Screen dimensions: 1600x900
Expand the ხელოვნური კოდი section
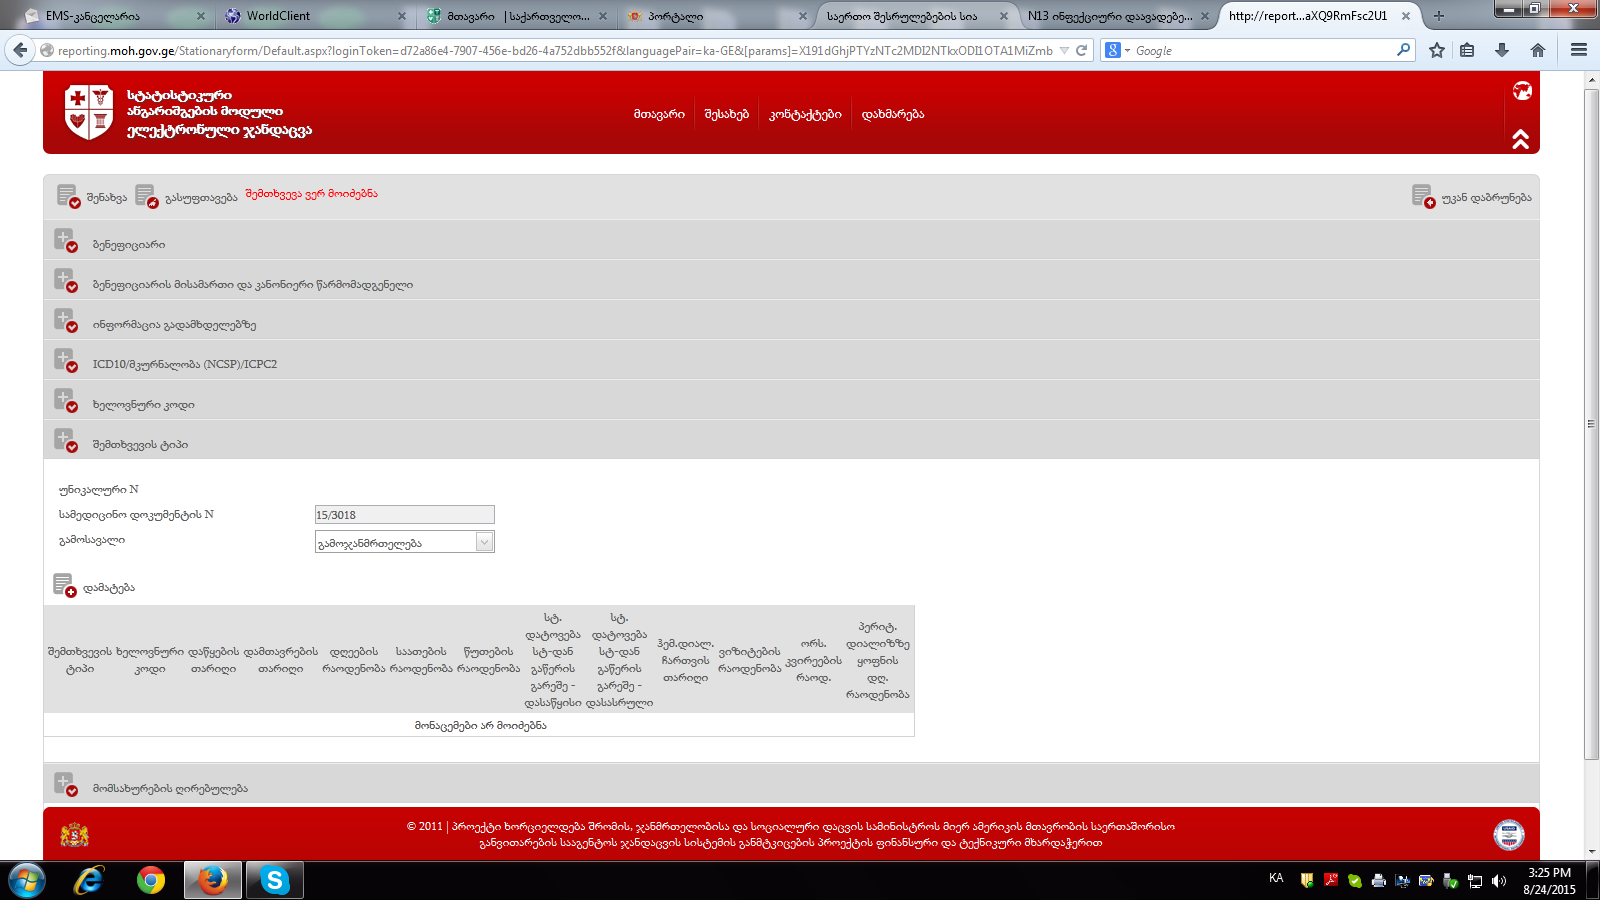click(65, 401)
